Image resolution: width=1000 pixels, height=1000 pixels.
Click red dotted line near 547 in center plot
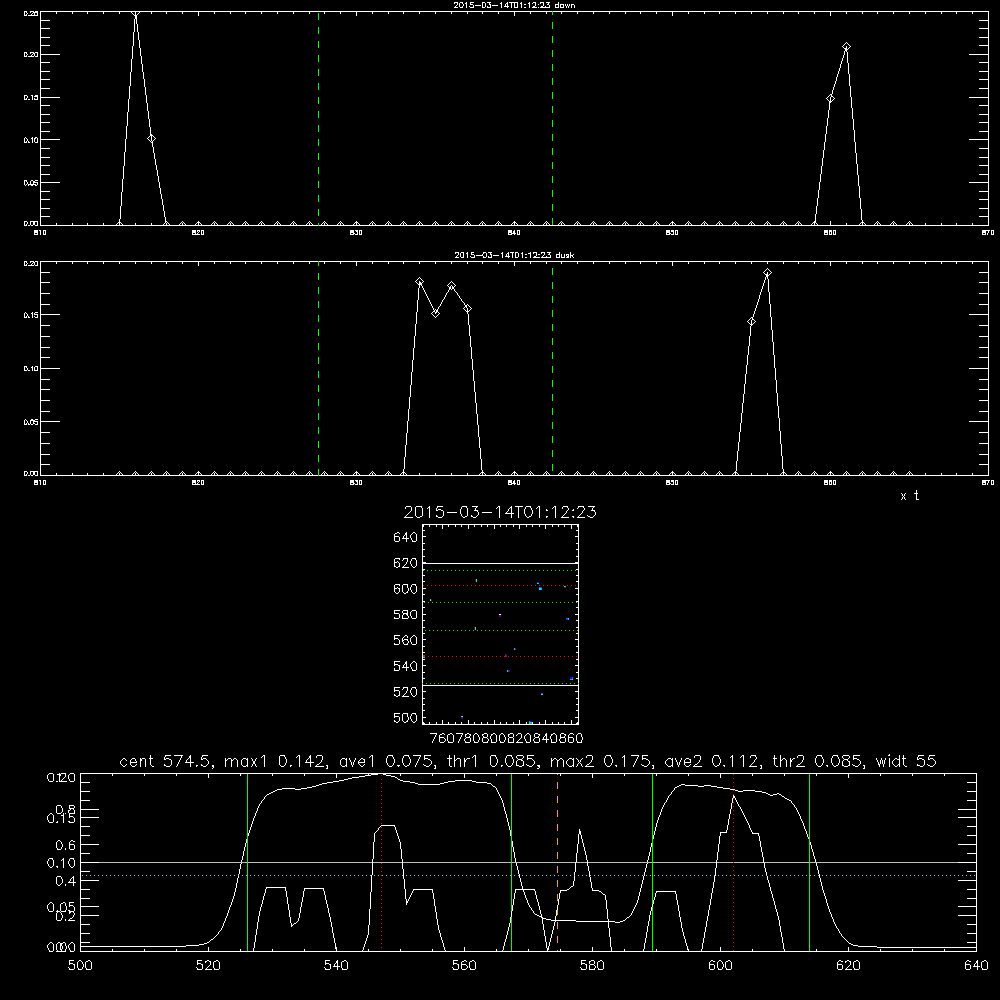(500, 656)
